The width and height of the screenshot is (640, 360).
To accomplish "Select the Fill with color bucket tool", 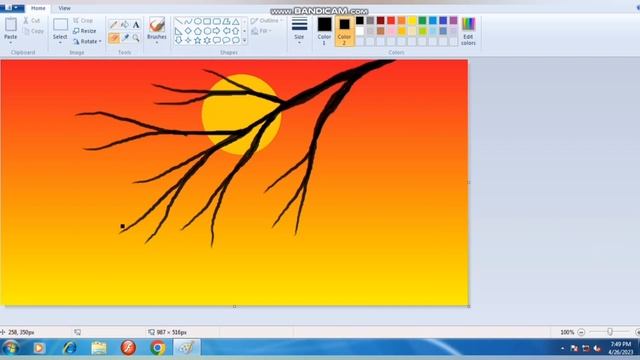I will coord(125,25).
